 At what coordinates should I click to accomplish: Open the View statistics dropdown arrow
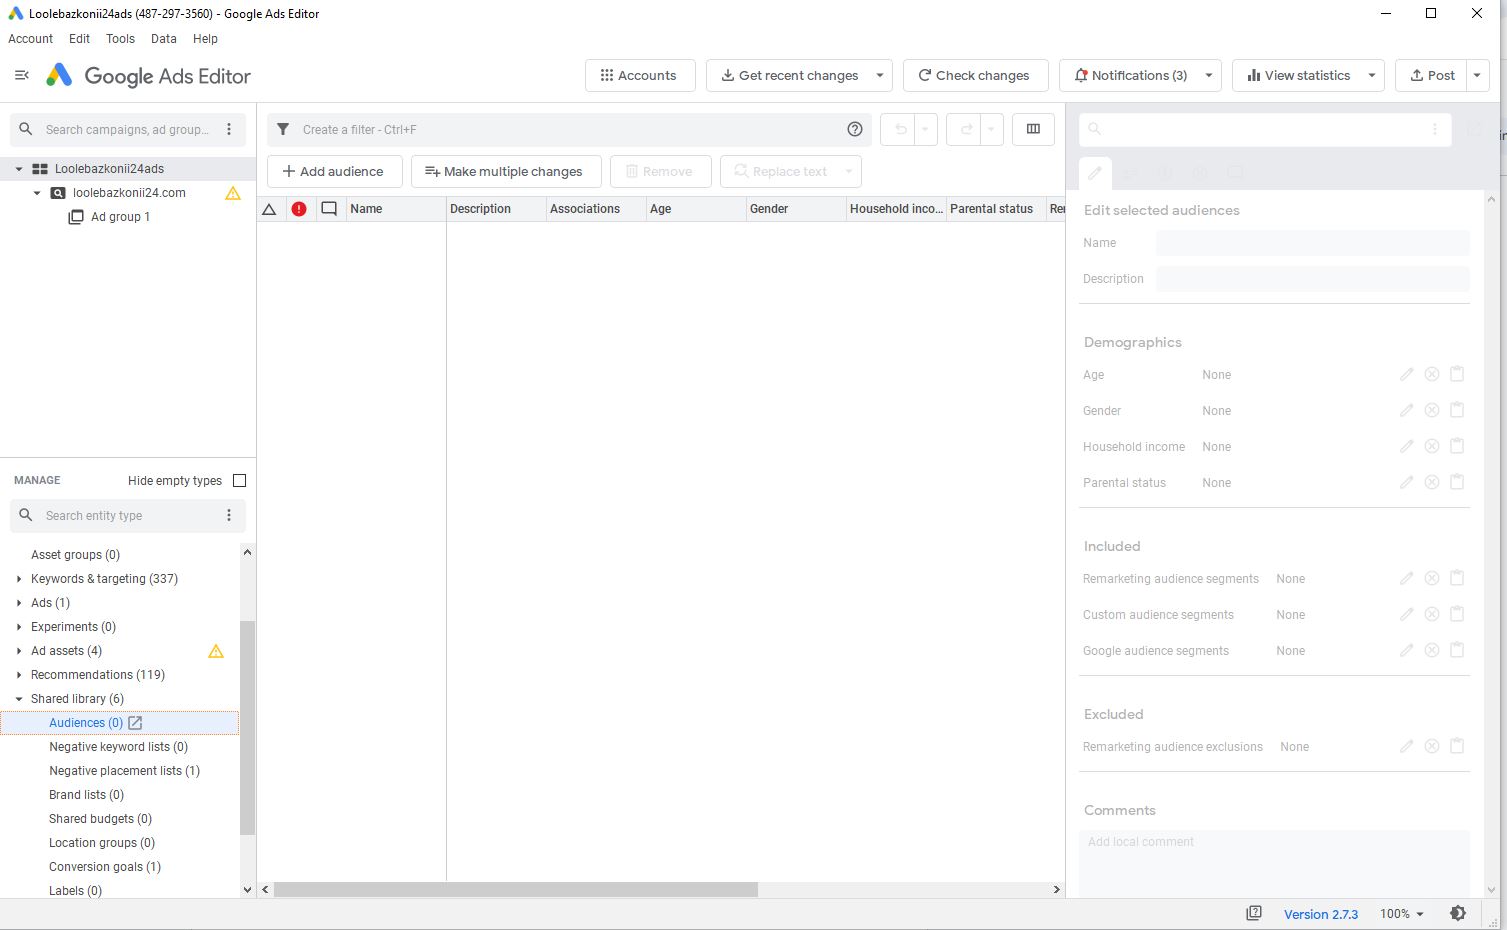pyautogui.click(x=1372, y=75)
